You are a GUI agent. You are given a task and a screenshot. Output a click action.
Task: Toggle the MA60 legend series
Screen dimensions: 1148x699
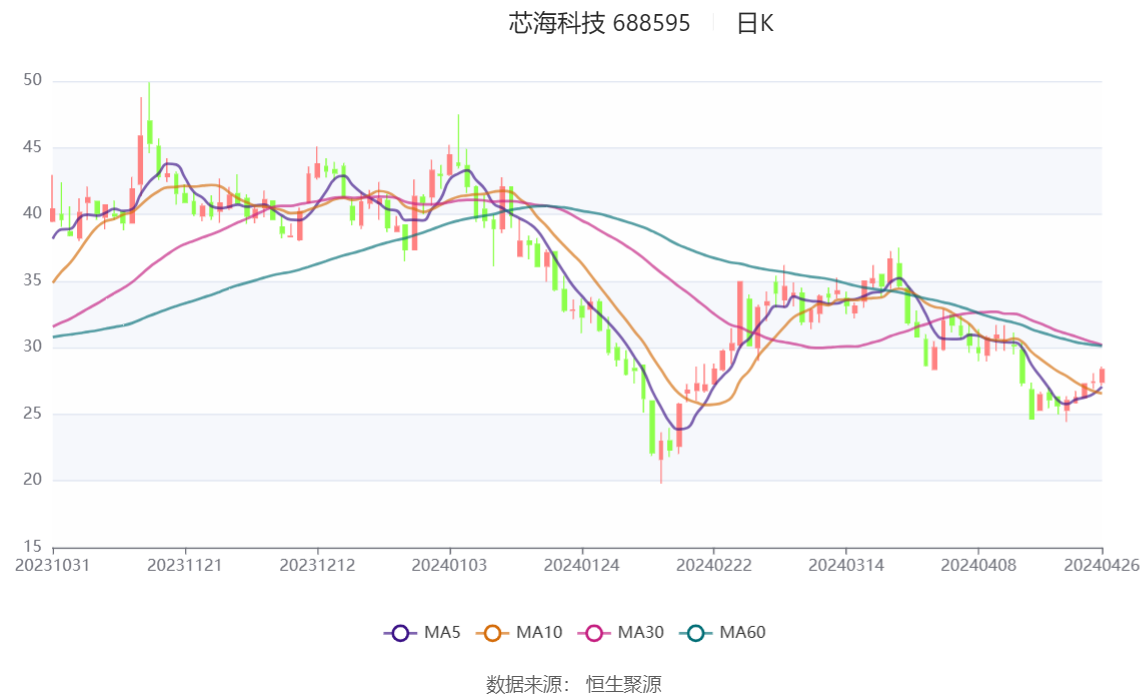pos(723,632)
